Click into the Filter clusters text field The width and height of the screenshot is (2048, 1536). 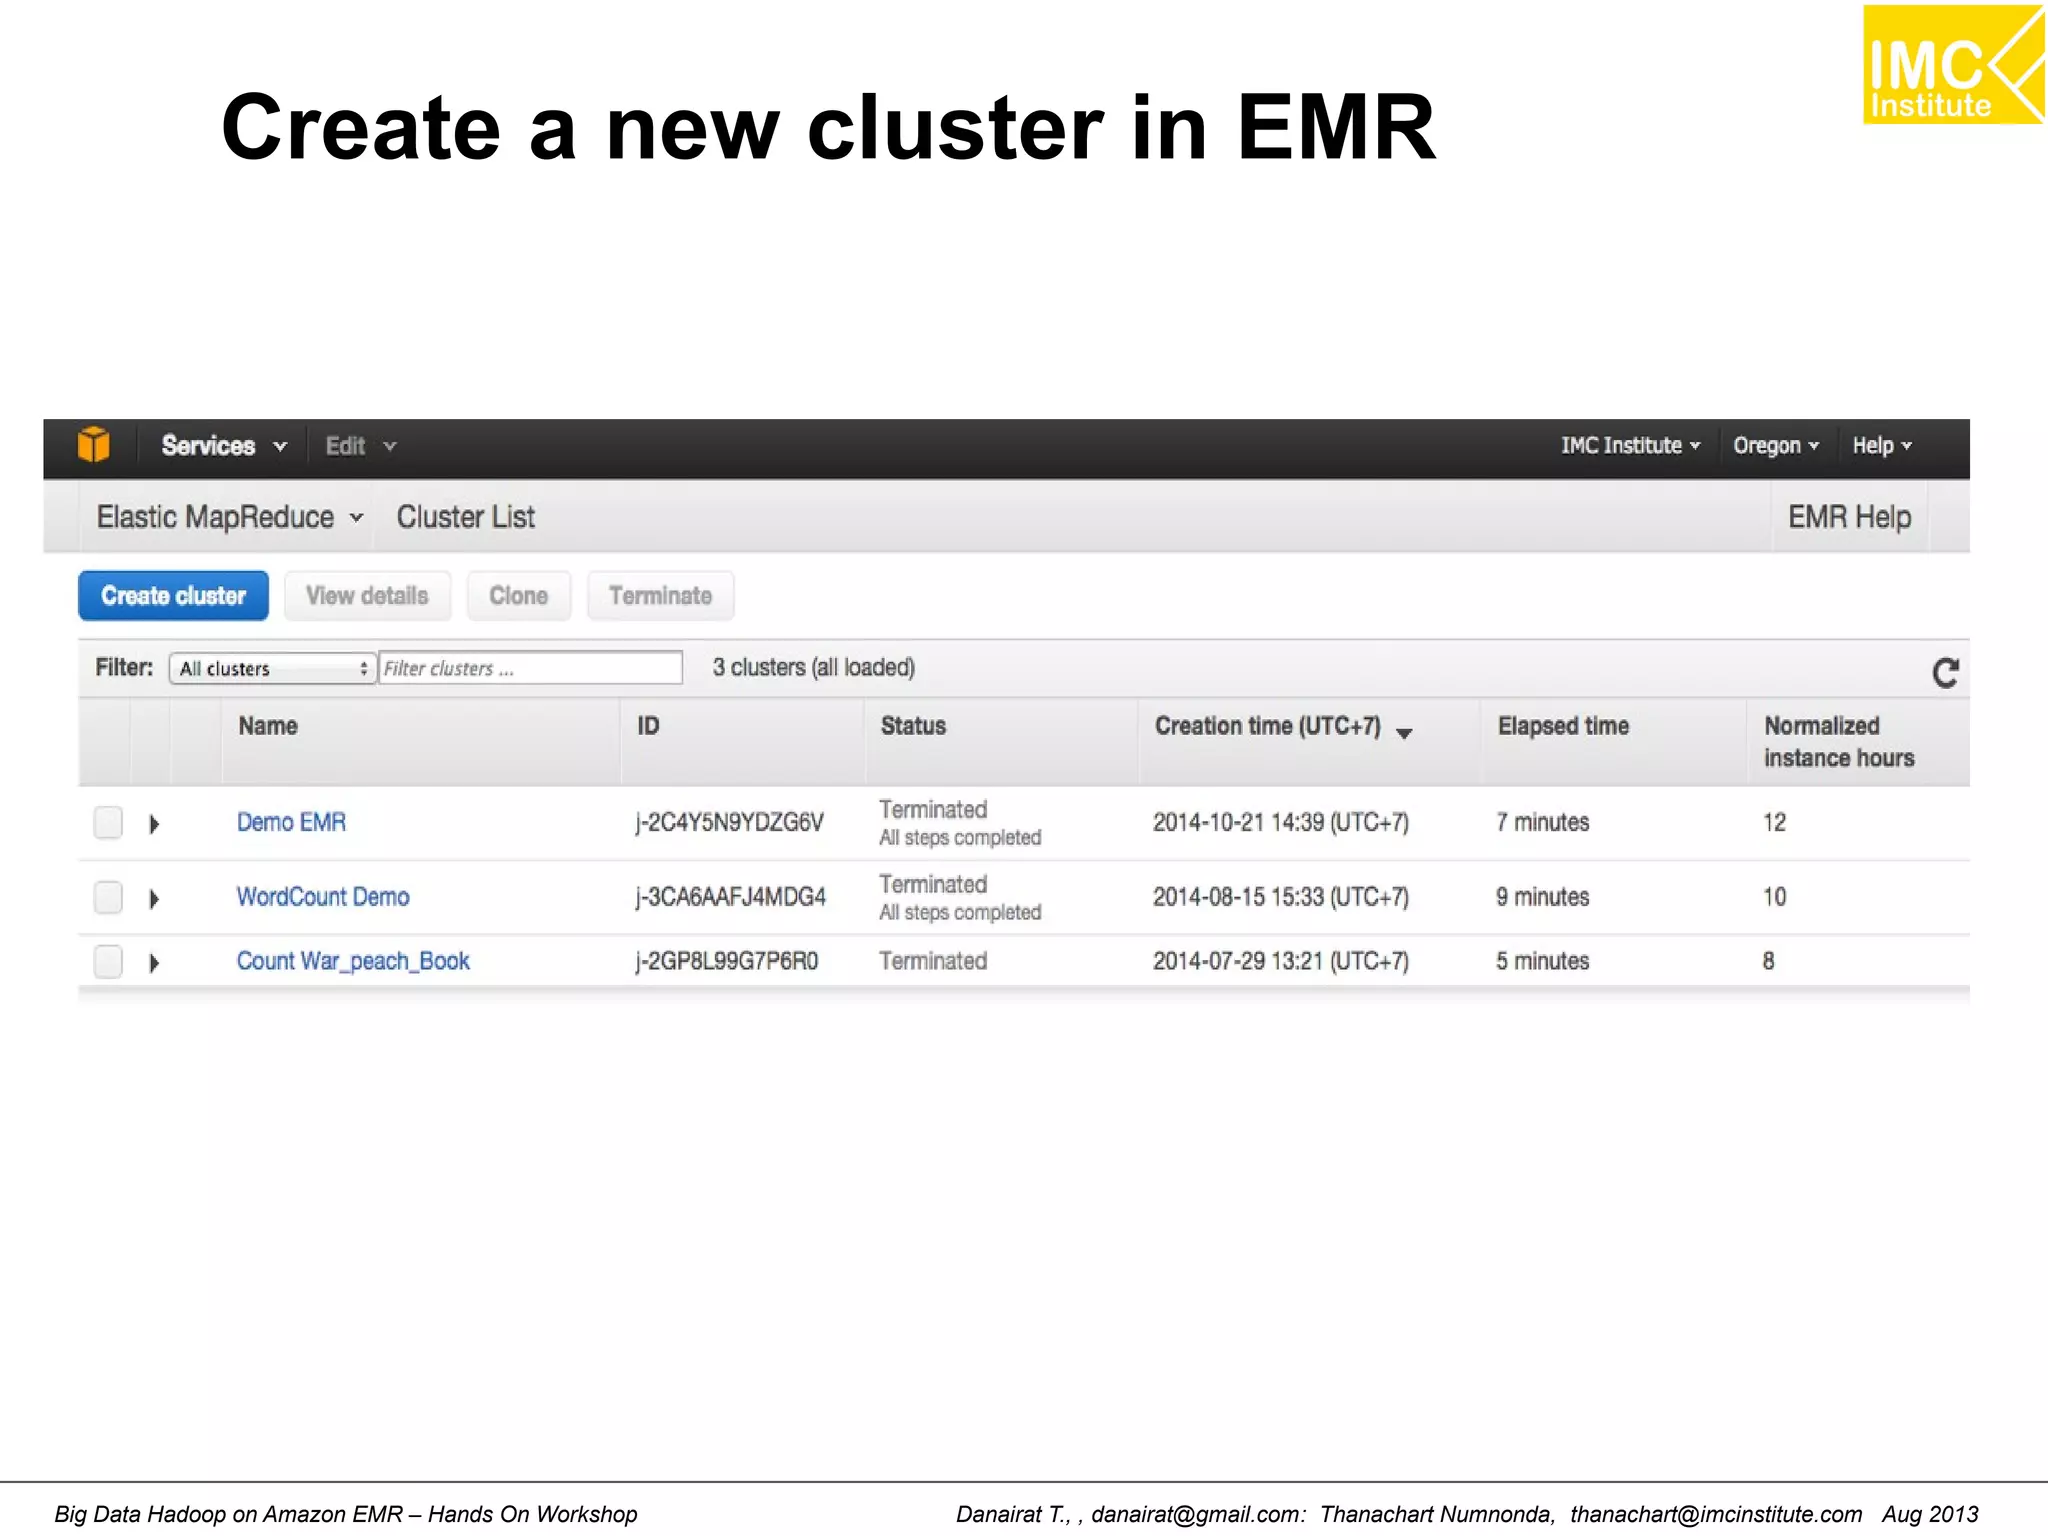pos(530,668)
